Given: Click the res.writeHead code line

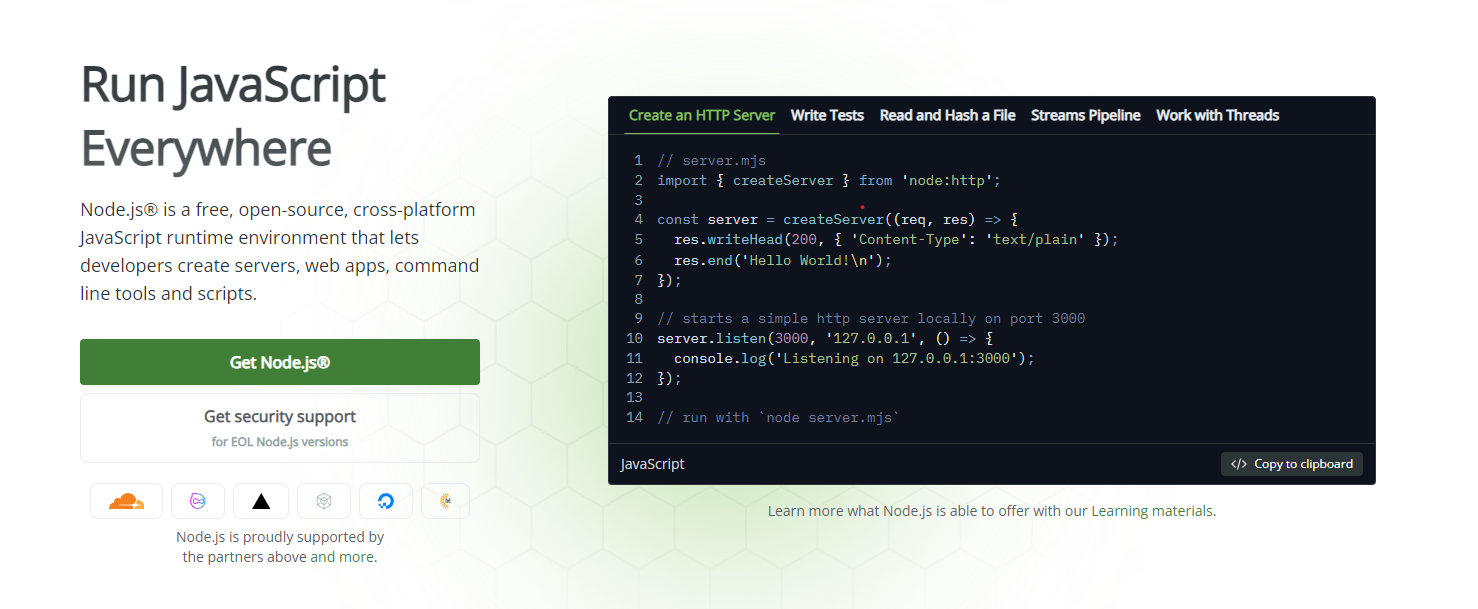Looking at the screenshot, I should pyautogui.click(x=896, y=239).
